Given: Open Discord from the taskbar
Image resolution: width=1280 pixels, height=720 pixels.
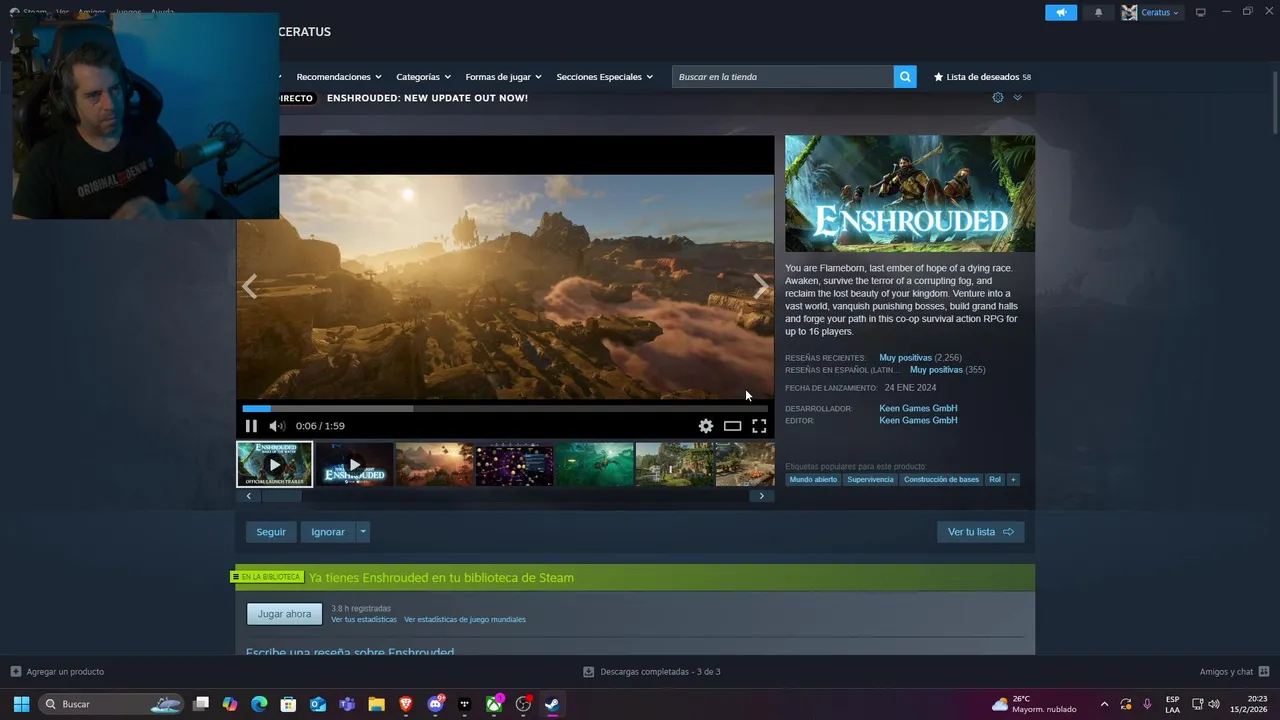Looking at the screenshot, I should click(x=435, y=704).
